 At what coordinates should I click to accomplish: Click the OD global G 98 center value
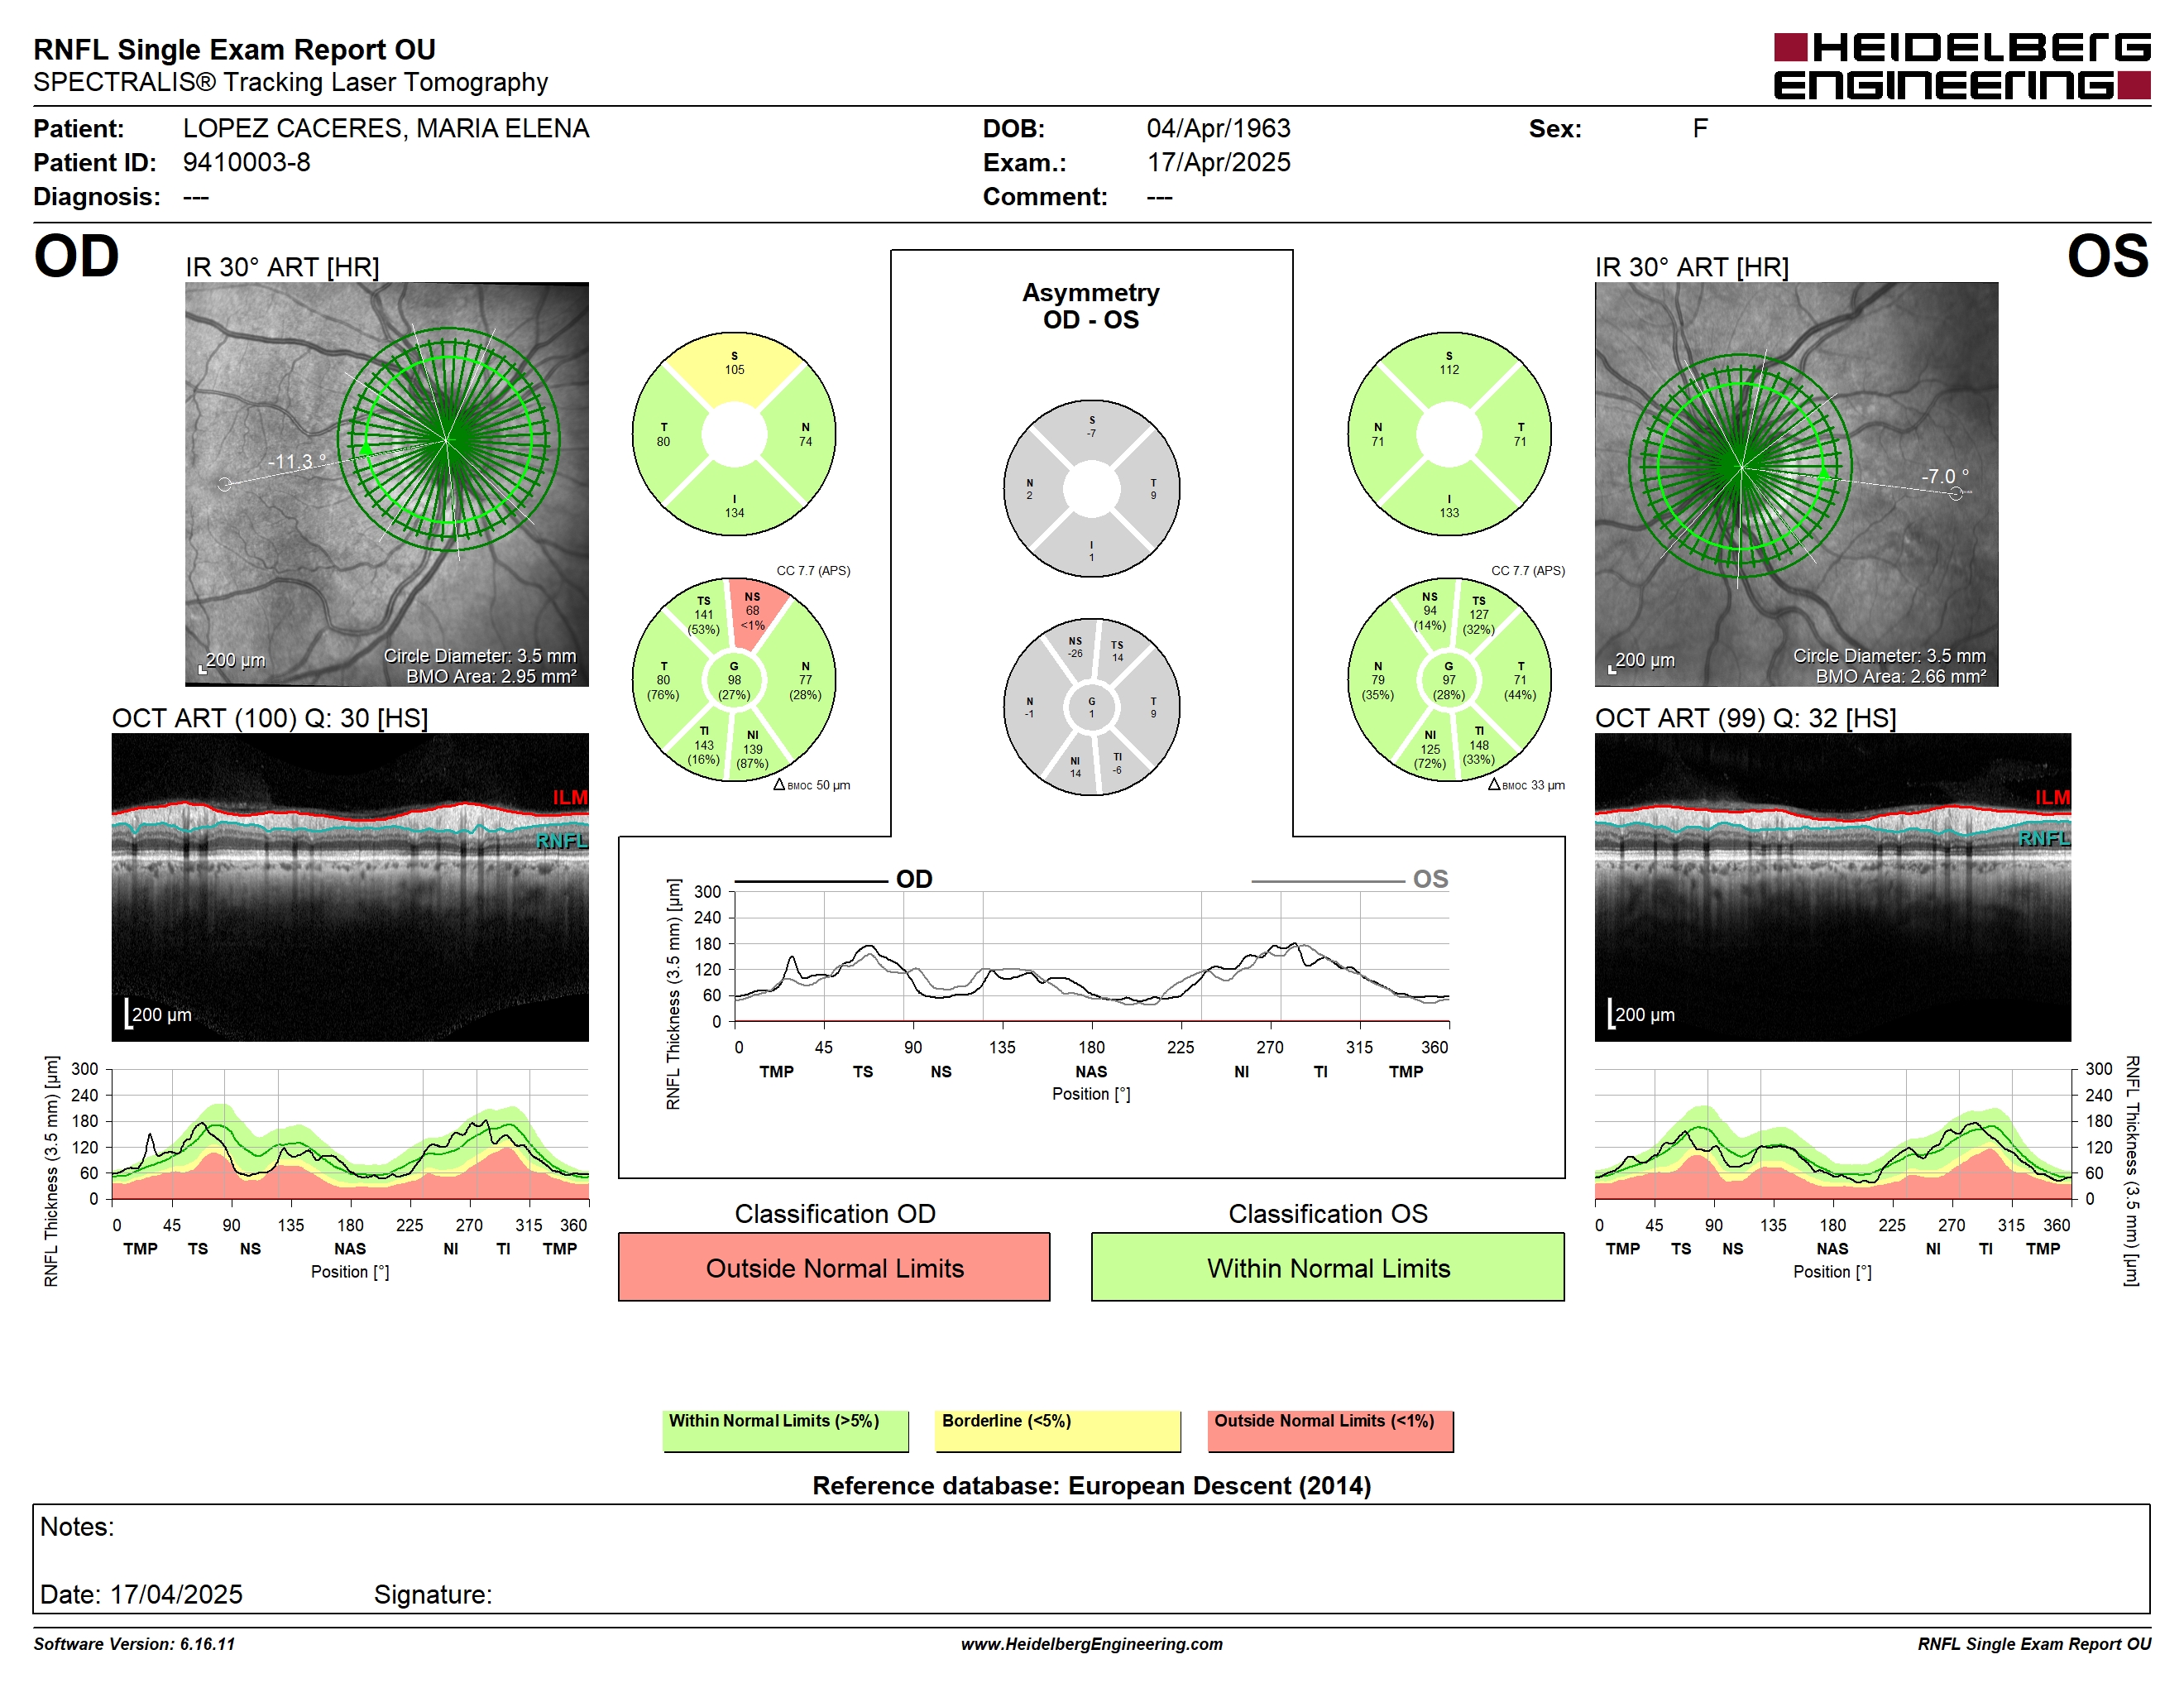point(734,681)
